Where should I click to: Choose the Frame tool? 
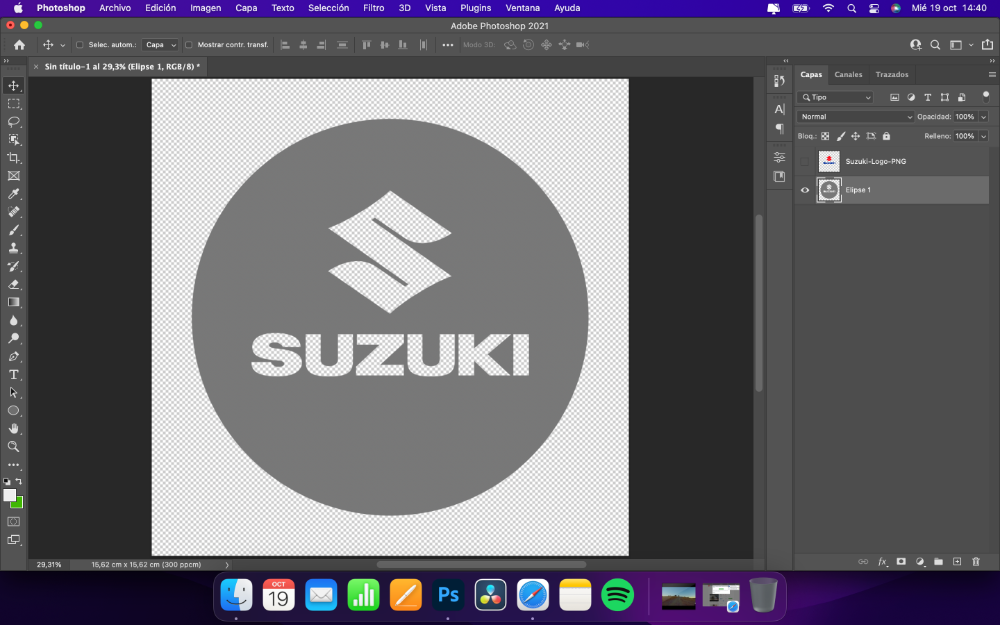click(13, 175)
